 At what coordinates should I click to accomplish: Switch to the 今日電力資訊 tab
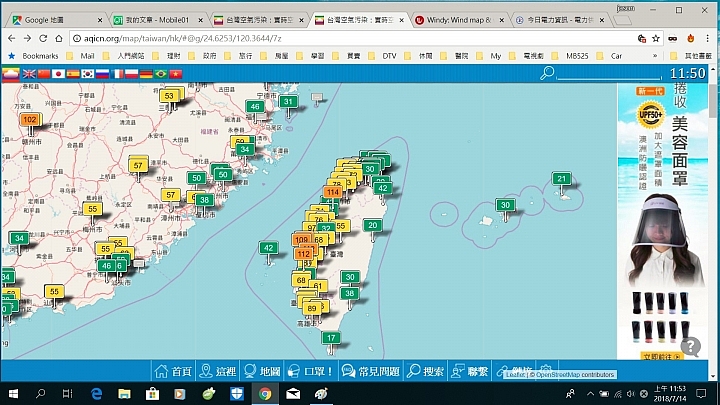click(559, 20)
